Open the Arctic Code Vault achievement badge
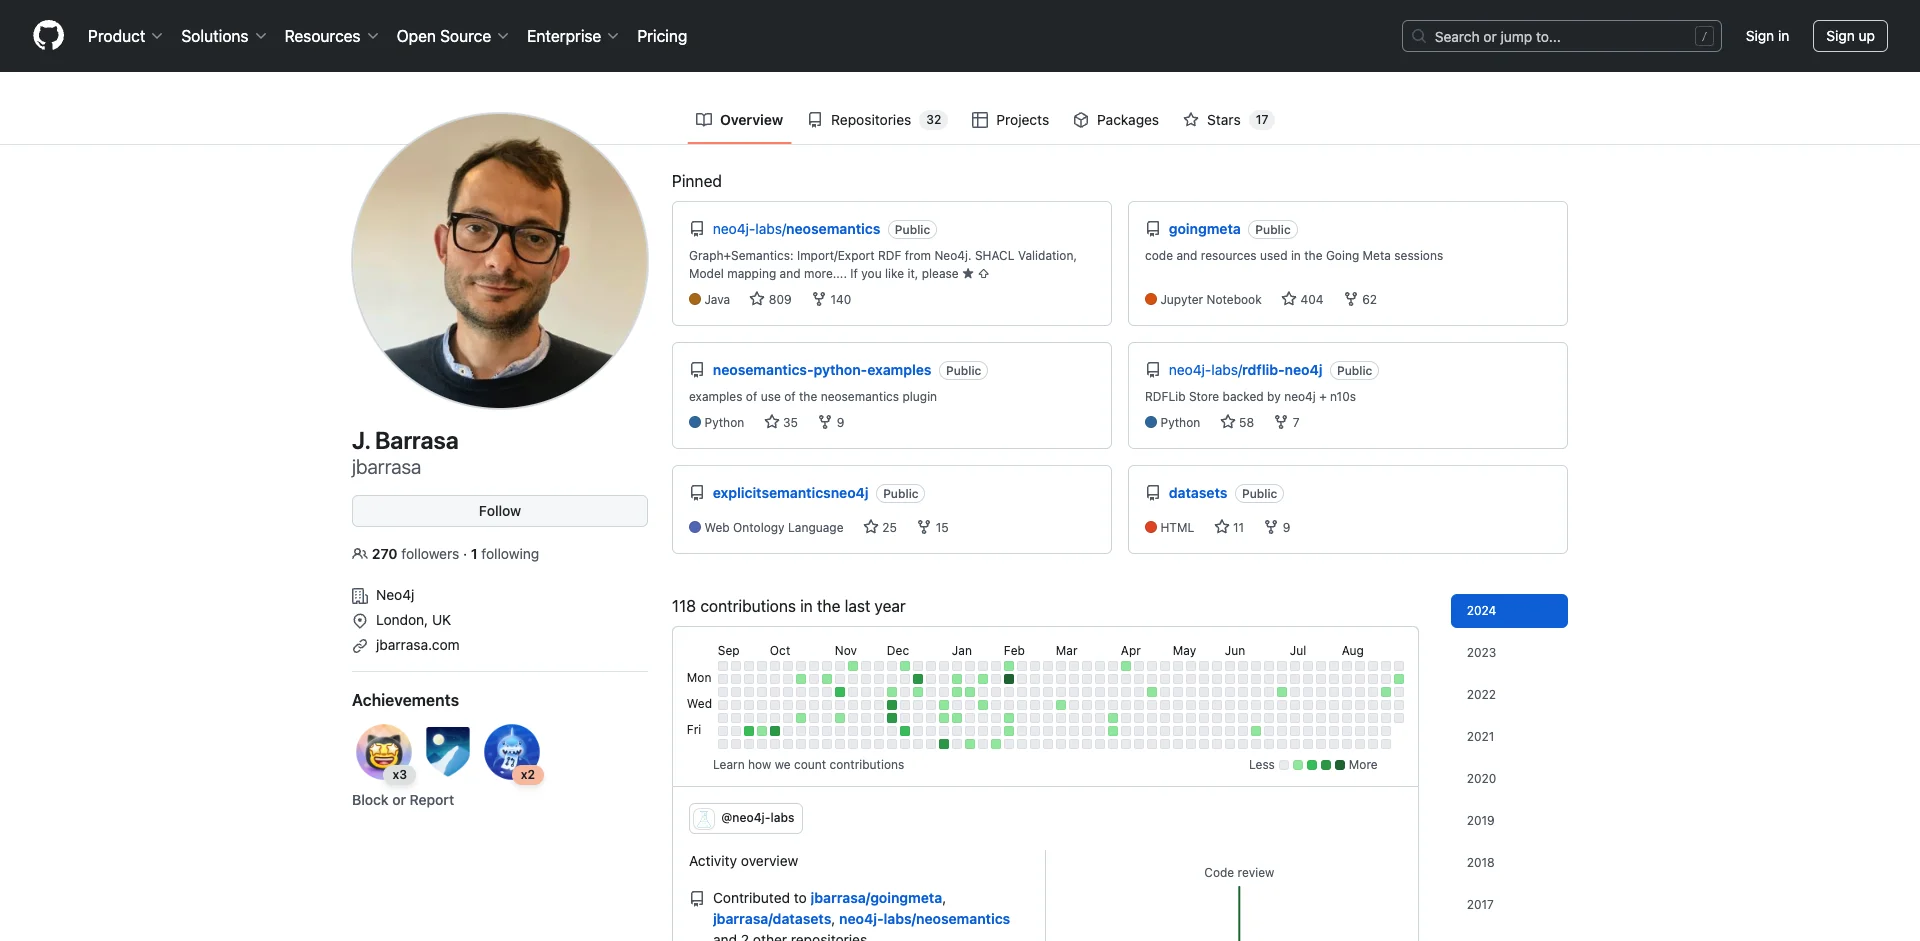The height and width of the screenshot is (941, 1920). [x=448, y=752]
